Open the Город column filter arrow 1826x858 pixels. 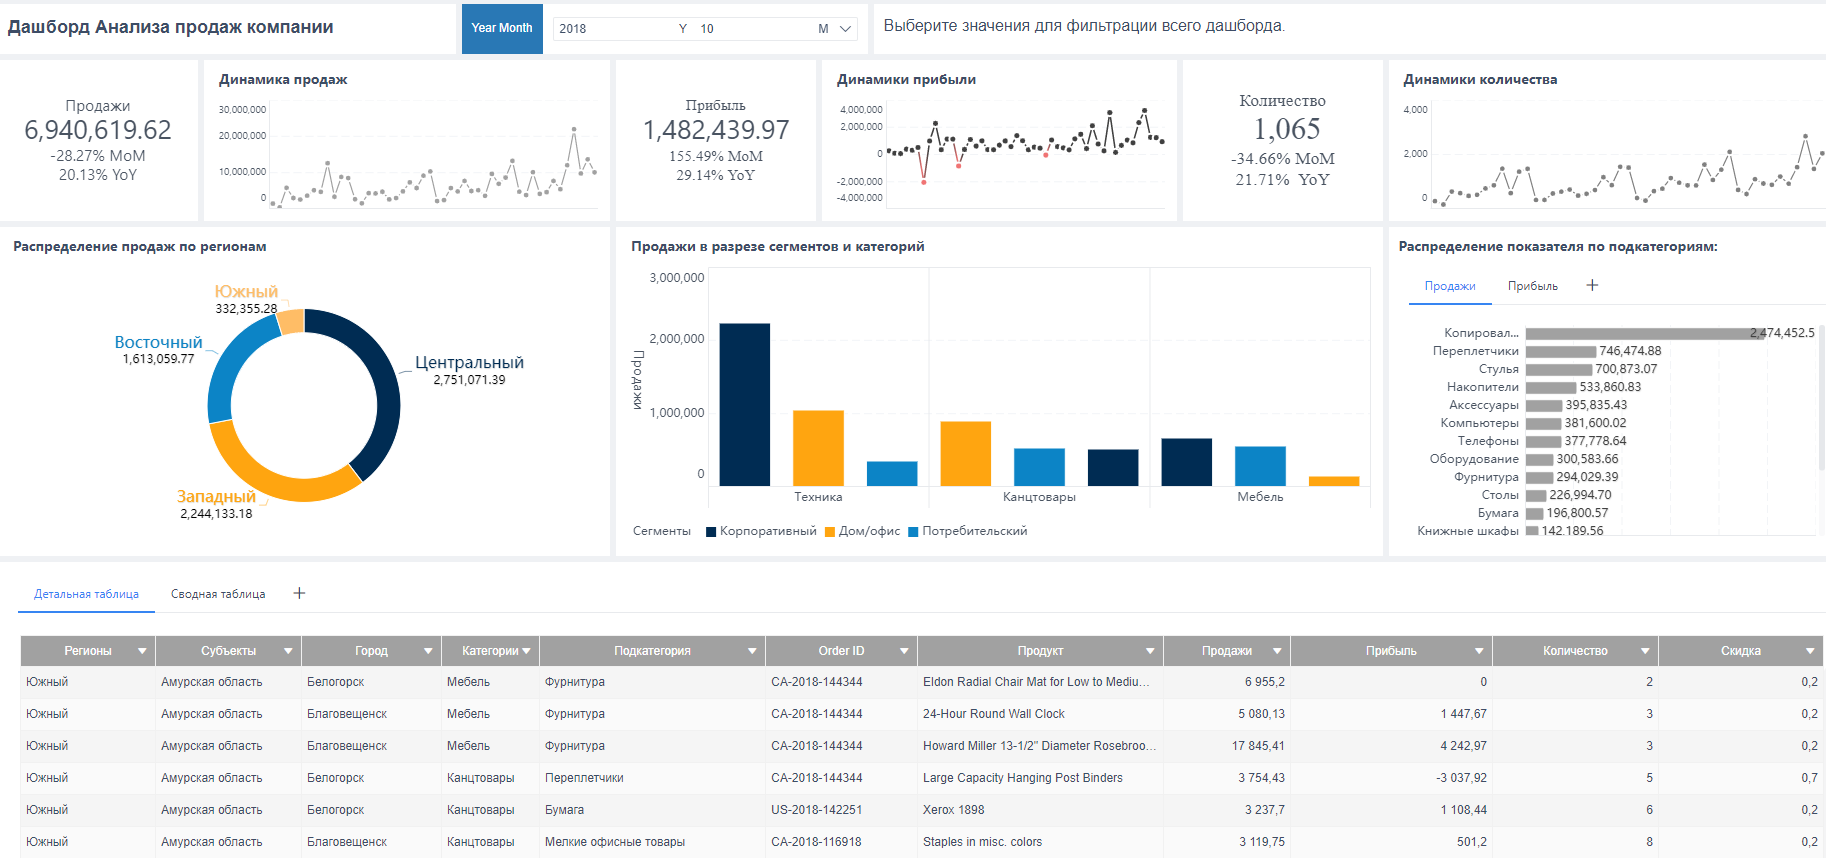click(x=428, y=651)
